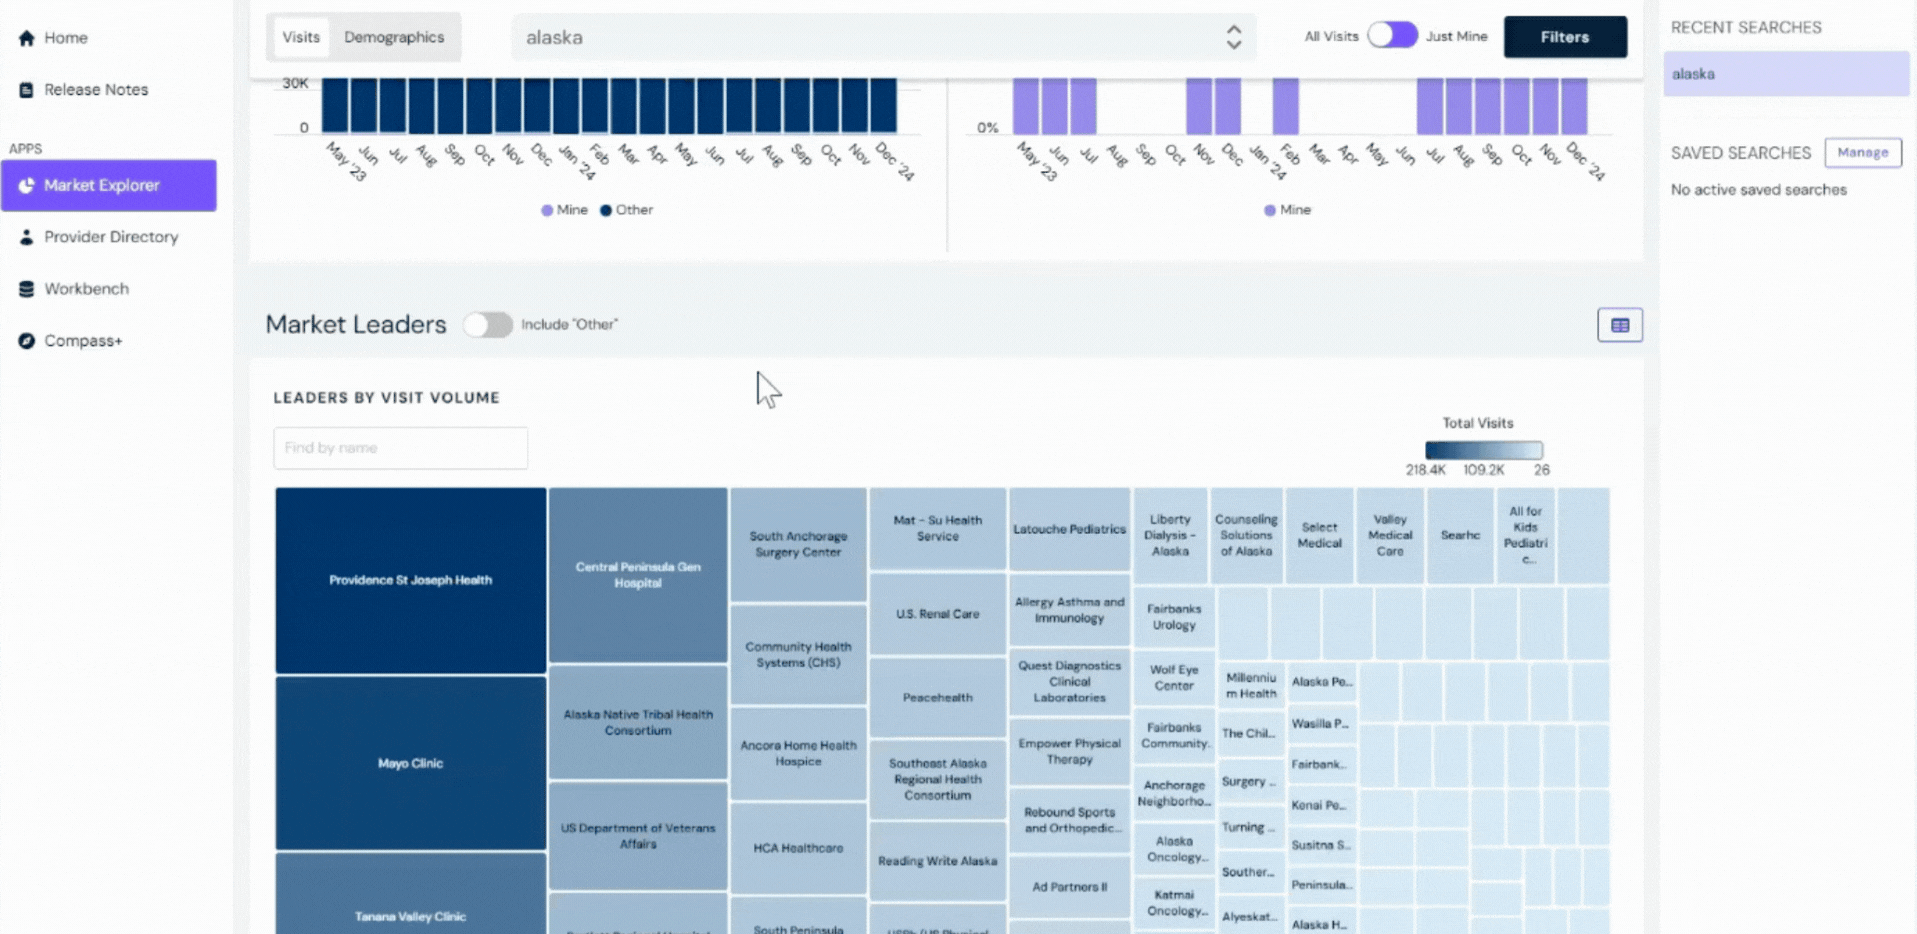The image size is (1917, 934).
Task: Select the recent search 'alaska'
Action: pyautogui.click(x=1786, y=74)
